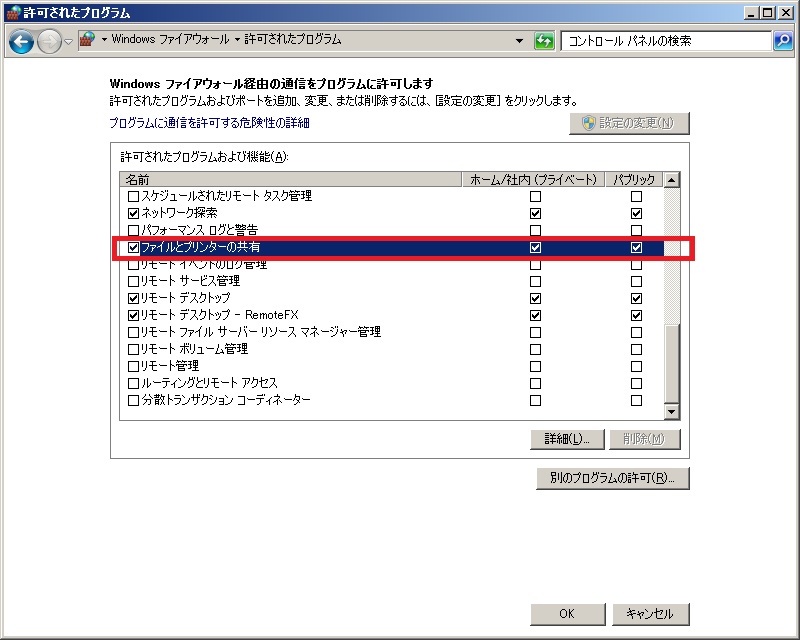Open プログラムに通信を許可する危険性の詳細 link
This screenshot has height=640, width=800.
point(209,123)
